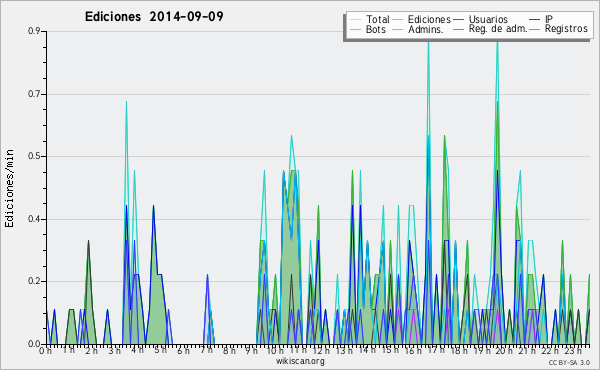Click the Registros legend label

566,29
